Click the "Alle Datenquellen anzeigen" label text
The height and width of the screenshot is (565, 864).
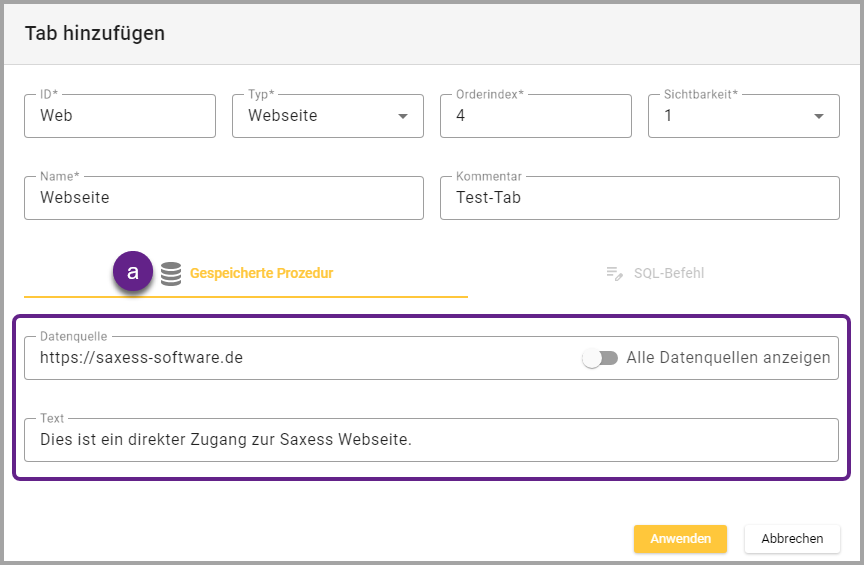tap(728, 358)
